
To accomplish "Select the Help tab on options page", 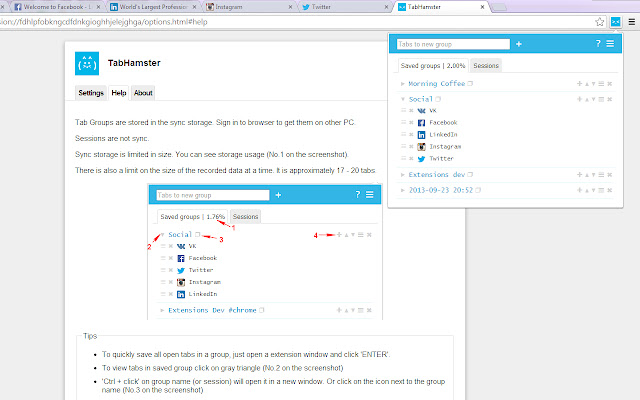I will [119, 93].
